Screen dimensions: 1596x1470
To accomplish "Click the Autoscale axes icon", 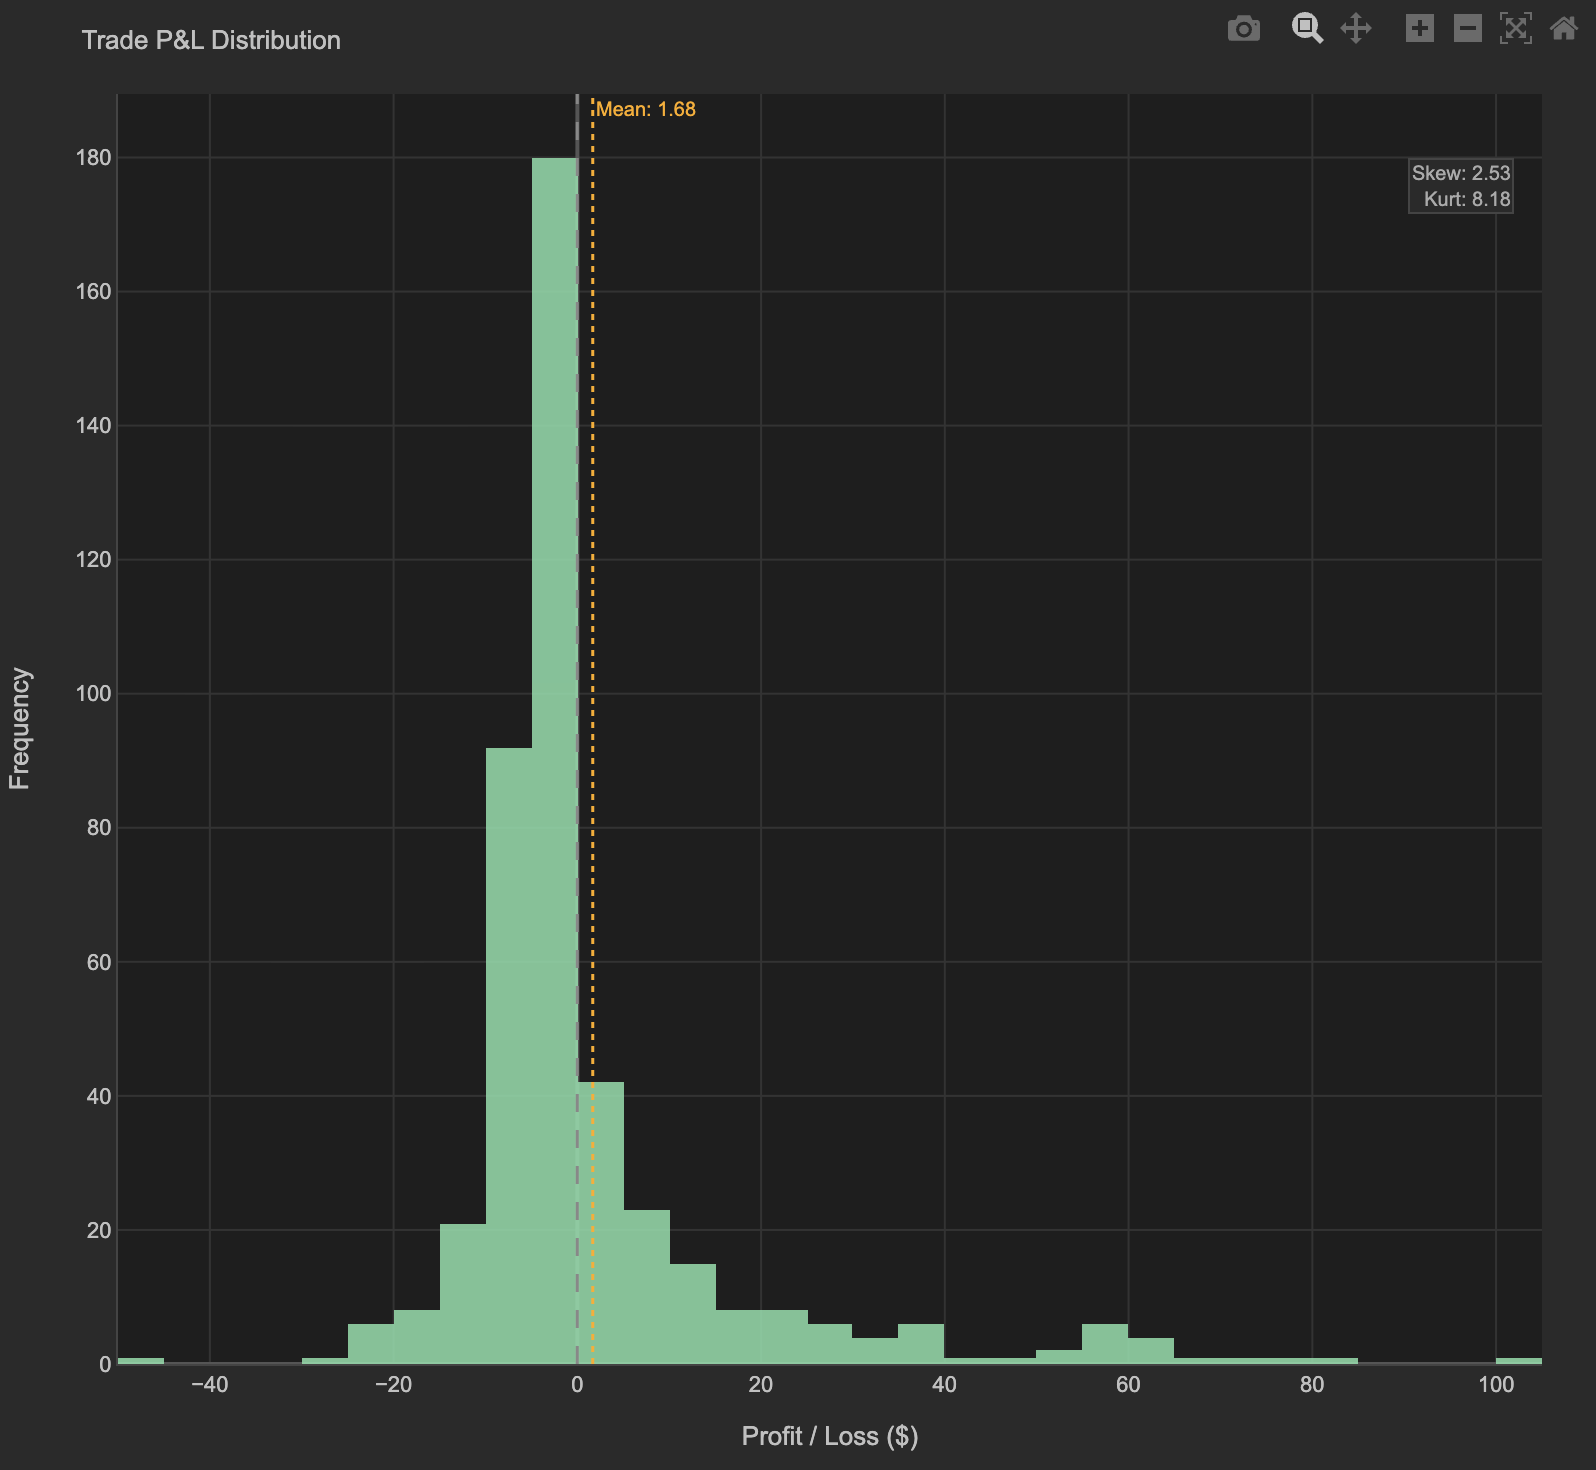I will tap(1516, 28).
